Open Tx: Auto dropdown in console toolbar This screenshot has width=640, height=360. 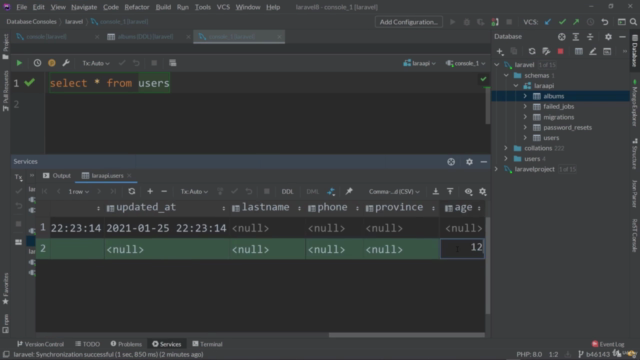96,63
